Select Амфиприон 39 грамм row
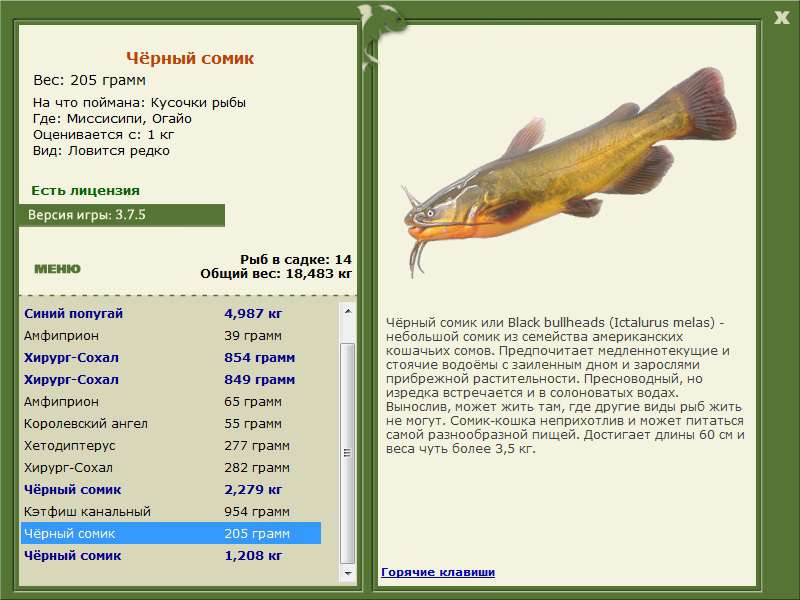The image size is (800, 600). 171,336
